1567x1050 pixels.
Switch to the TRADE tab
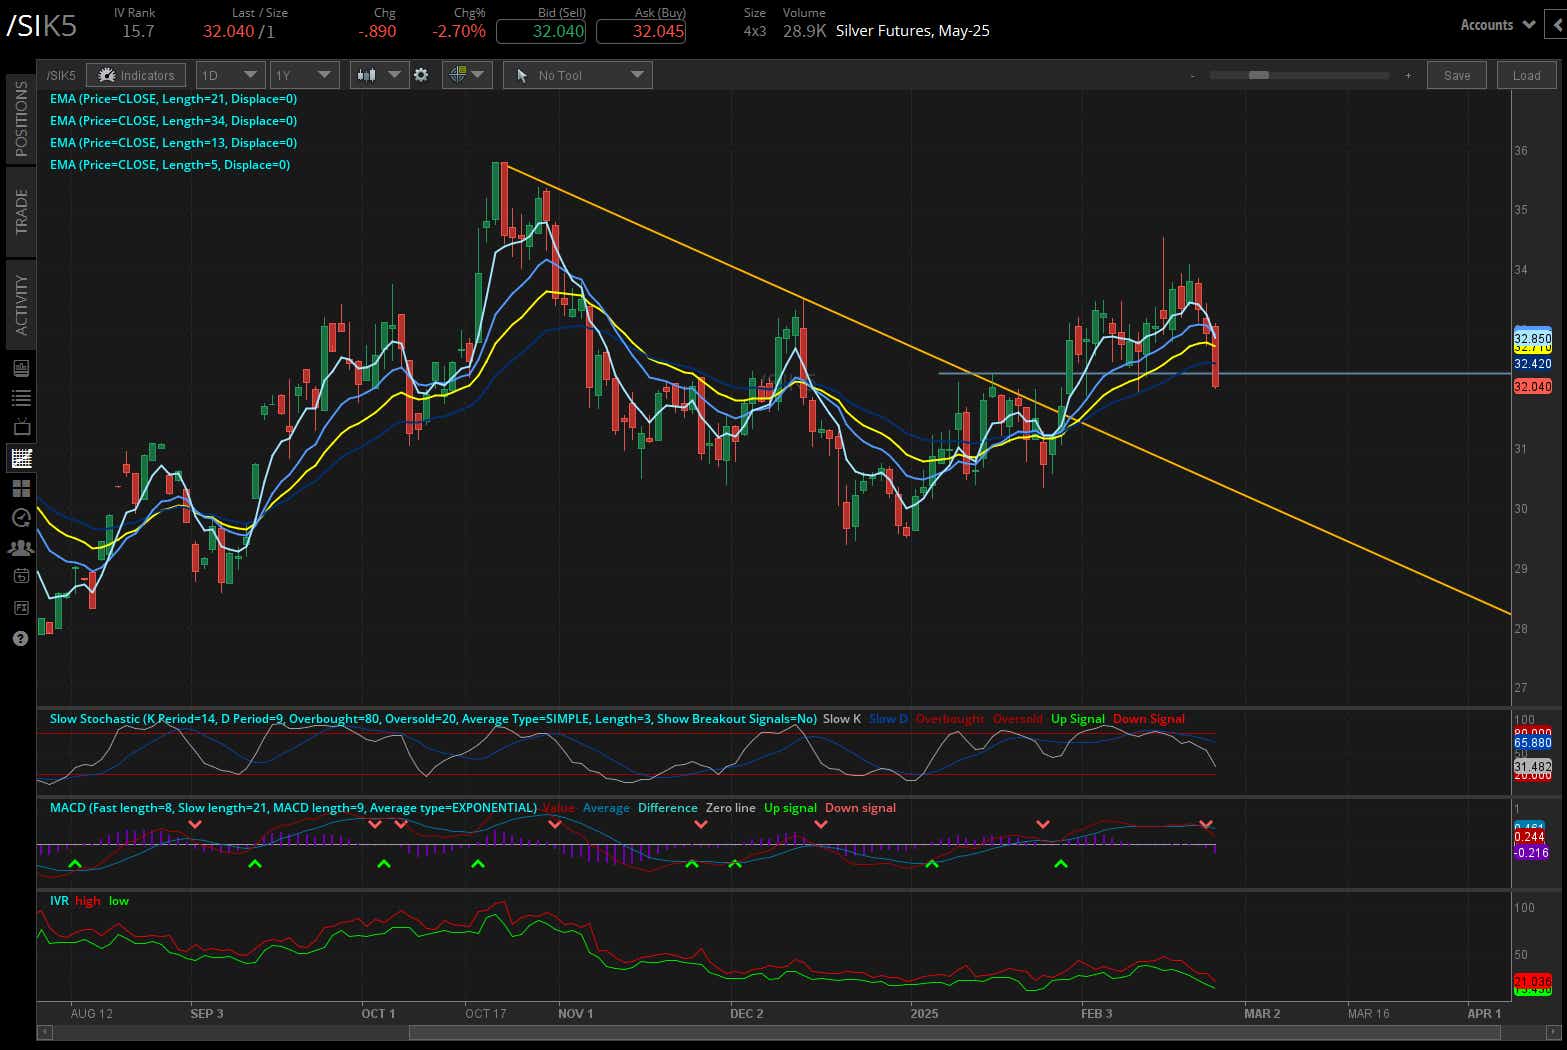coord(20,210)
